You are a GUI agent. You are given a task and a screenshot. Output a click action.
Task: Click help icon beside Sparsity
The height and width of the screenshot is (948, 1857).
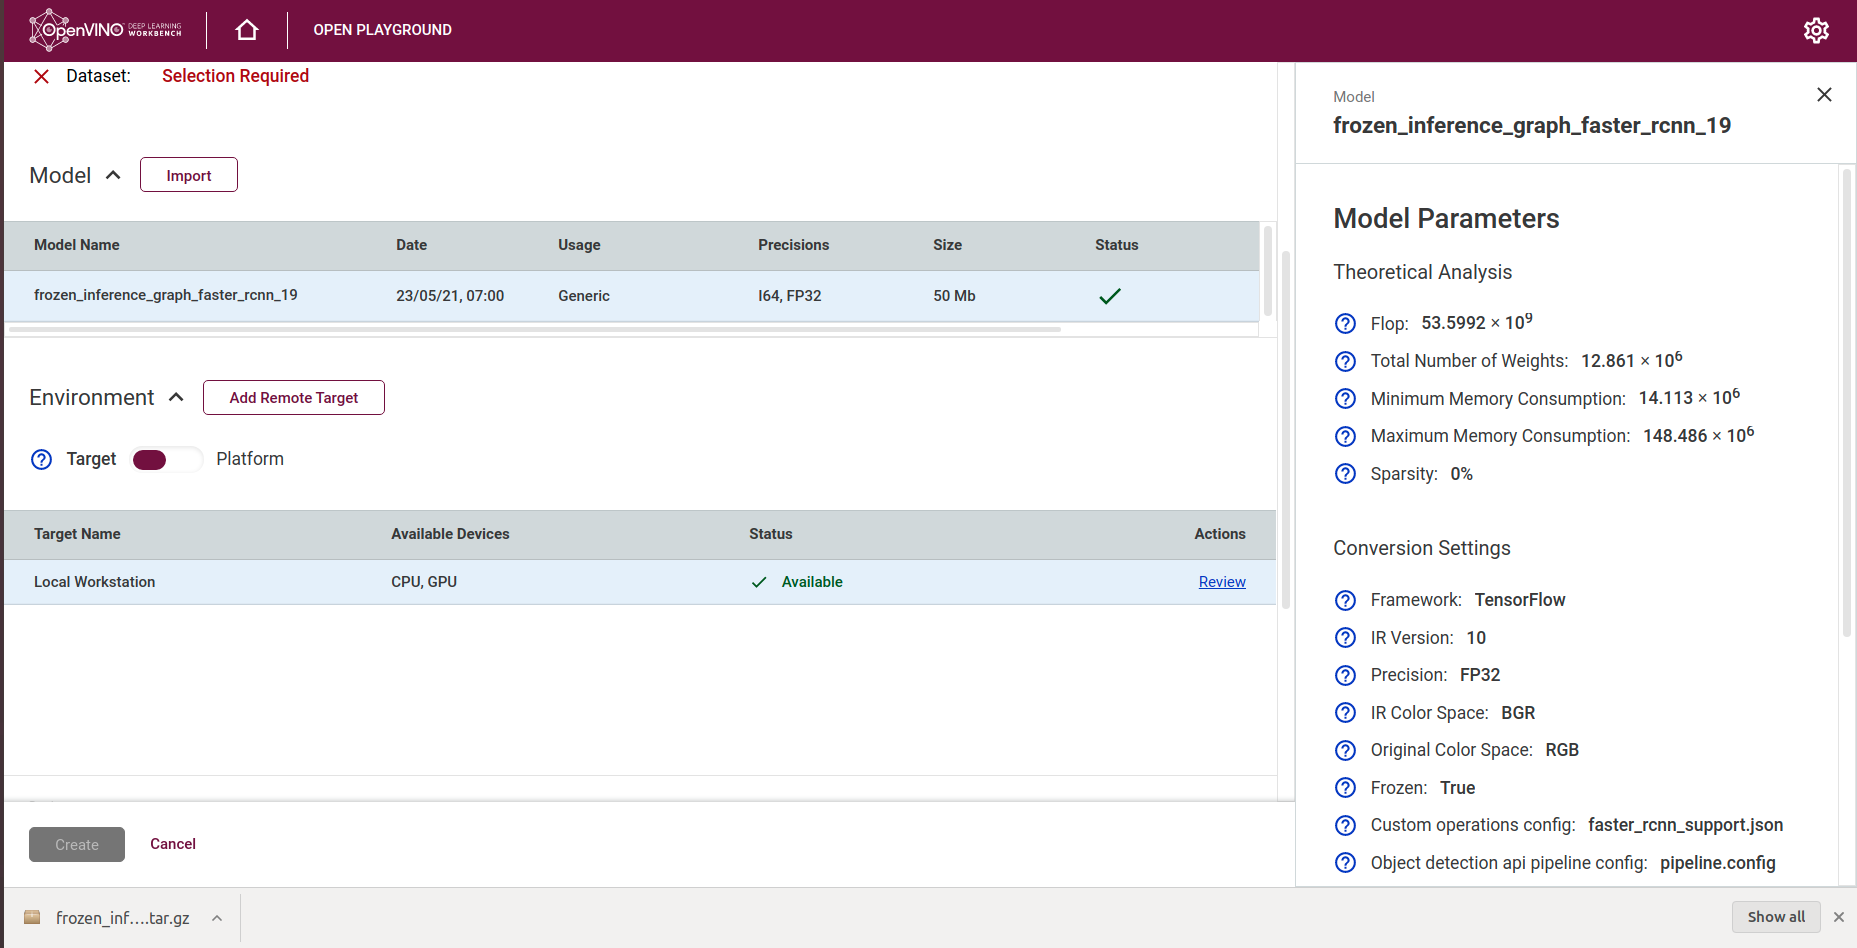pos(1346,474)
